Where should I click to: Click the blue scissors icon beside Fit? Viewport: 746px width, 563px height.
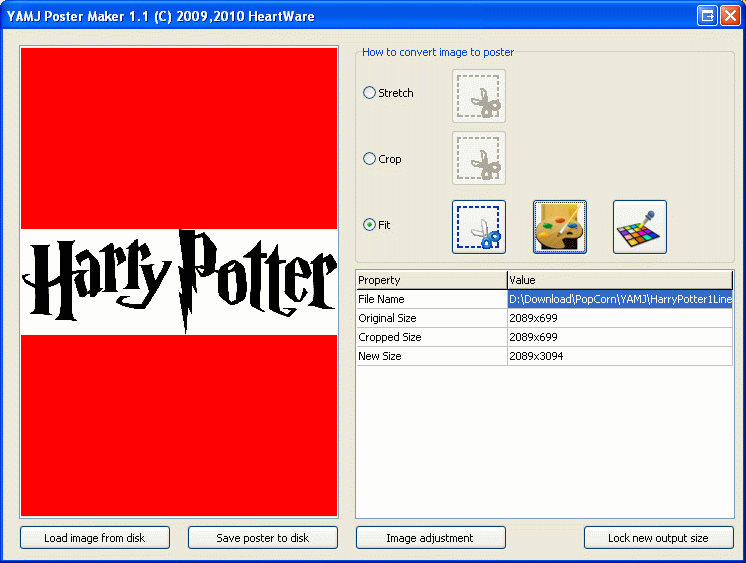pos(479,227)
